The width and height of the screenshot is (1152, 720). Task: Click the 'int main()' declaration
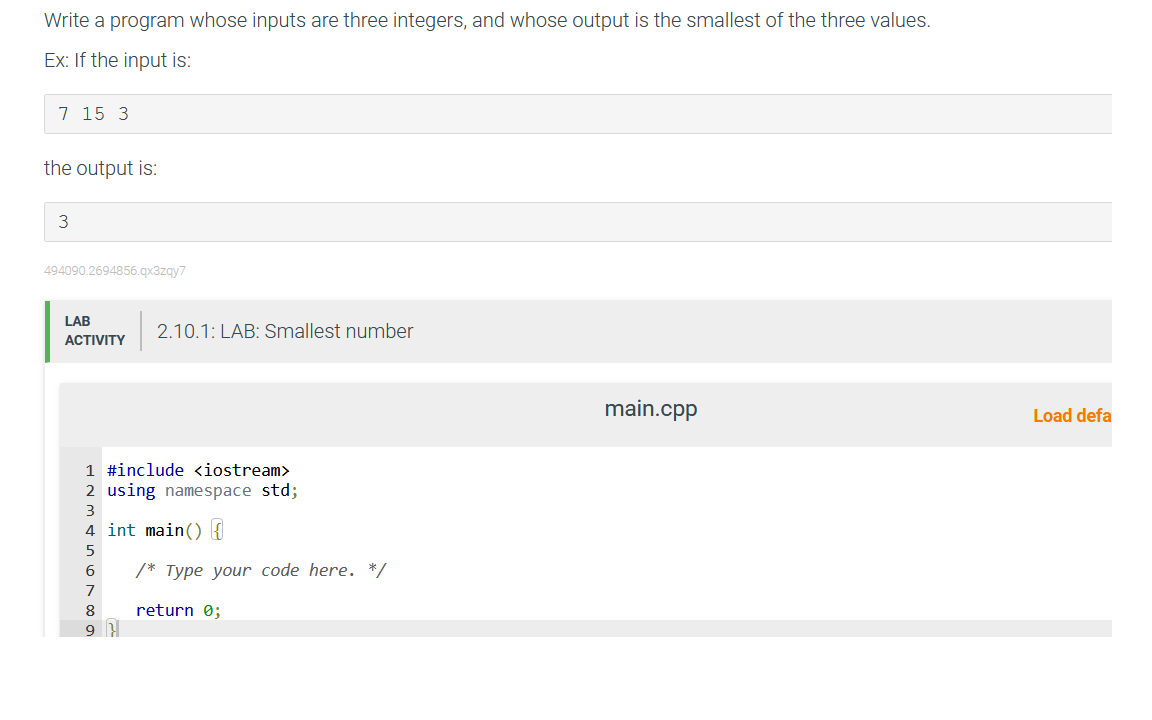tap(154, 530)
